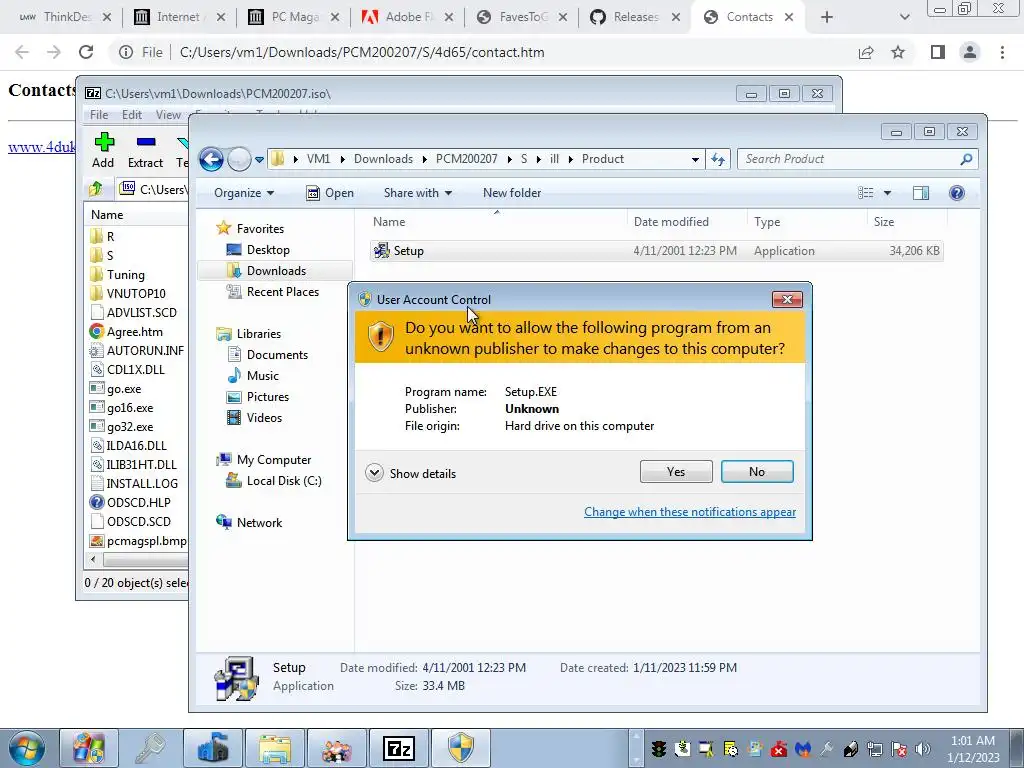The height and width of the screenshot is (768, 1024).
Task: Open Videos library in sidebar
Action: pyautogui.click(x=255, y=418)
